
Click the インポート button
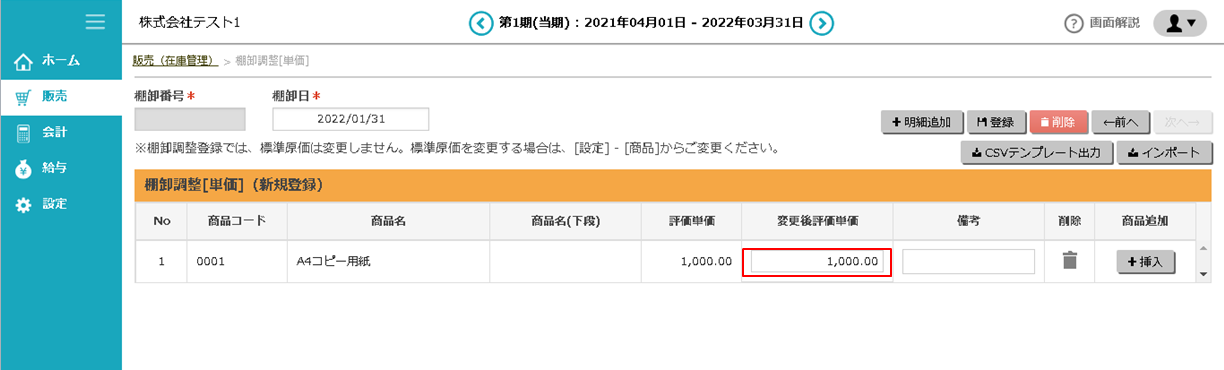[1164, 153]
